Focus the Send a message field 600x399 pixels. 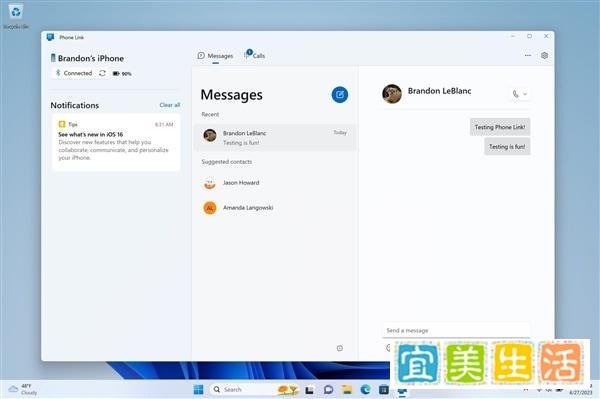click(456, 330)
